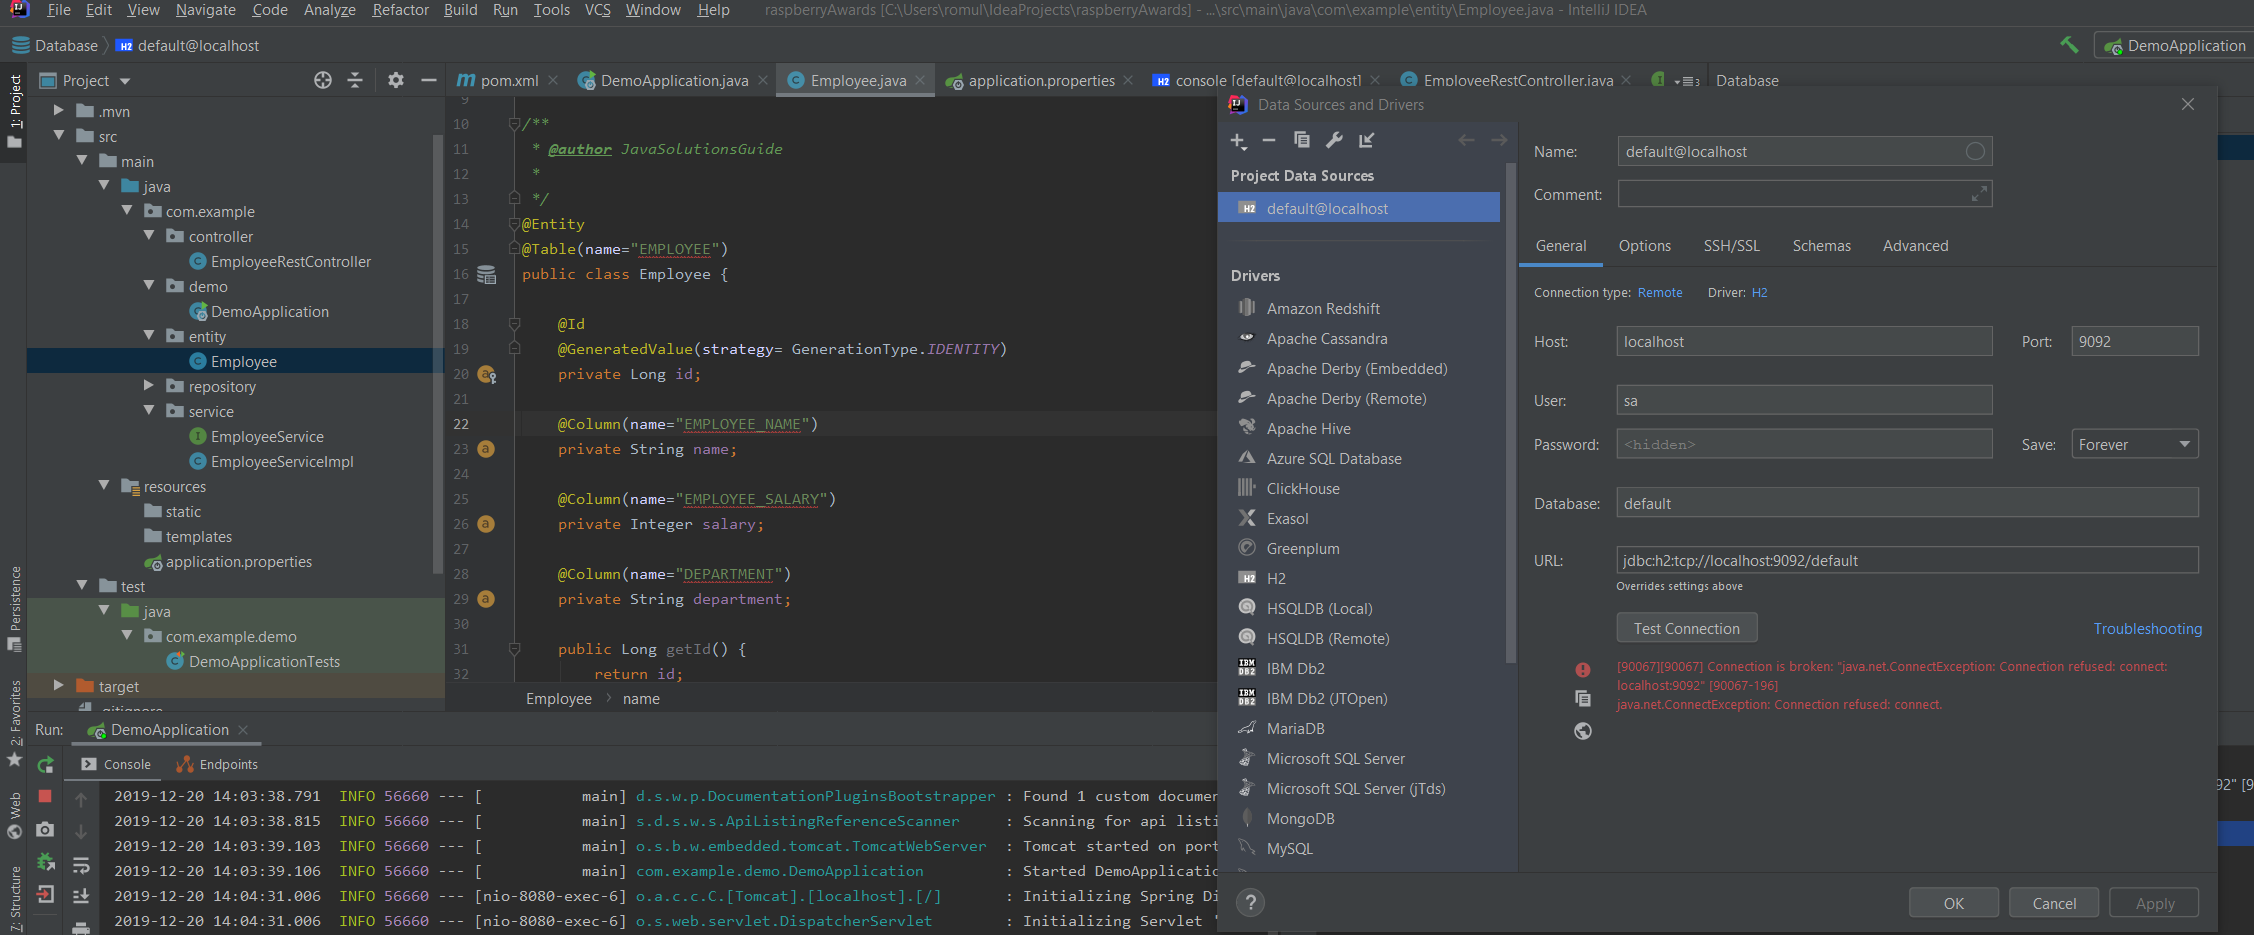Click the help question mark button
This screenshot has height=935, width=2254.
pyautogui.click(x=1250, y=903)
